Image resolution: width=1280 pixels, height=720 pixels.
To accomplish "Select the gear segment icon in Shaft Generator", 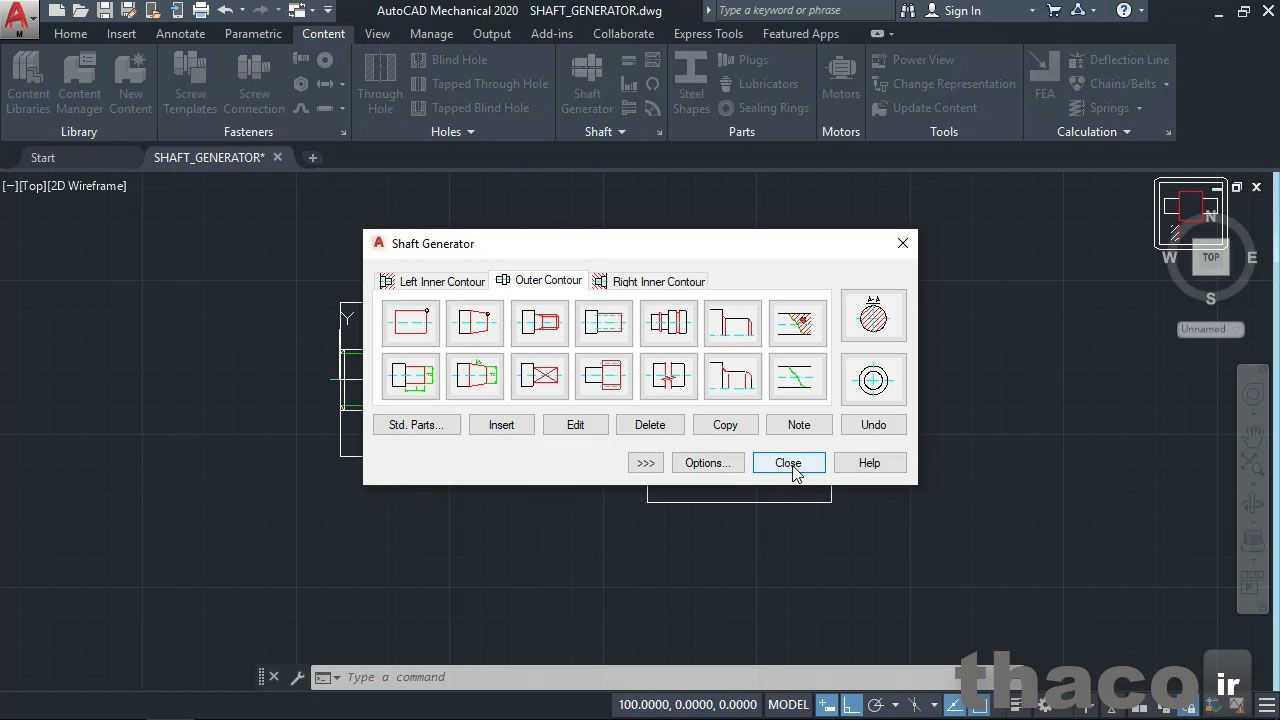I will coord(604,376).
